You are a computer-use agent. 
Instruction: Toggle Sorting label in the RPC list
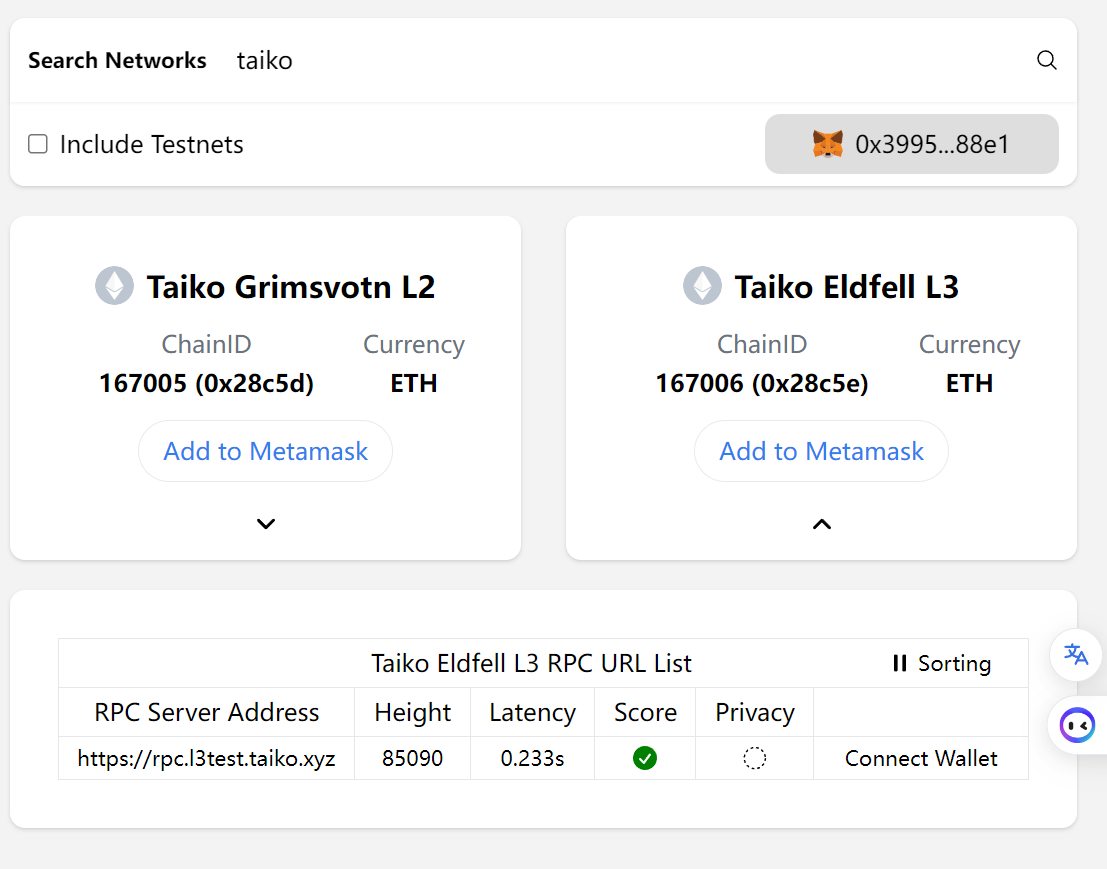click(x=955, y=664)
